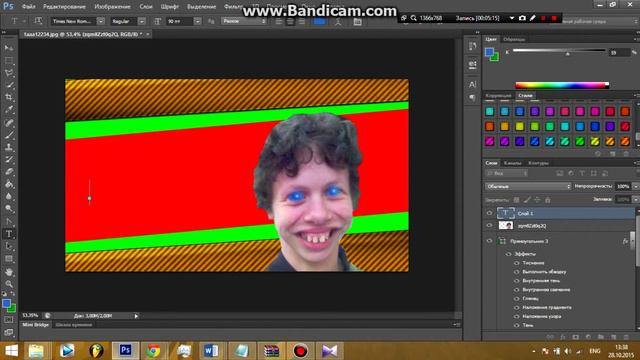Select the Rectangle shape tool
640x360 pixels.
coord(9,259)
